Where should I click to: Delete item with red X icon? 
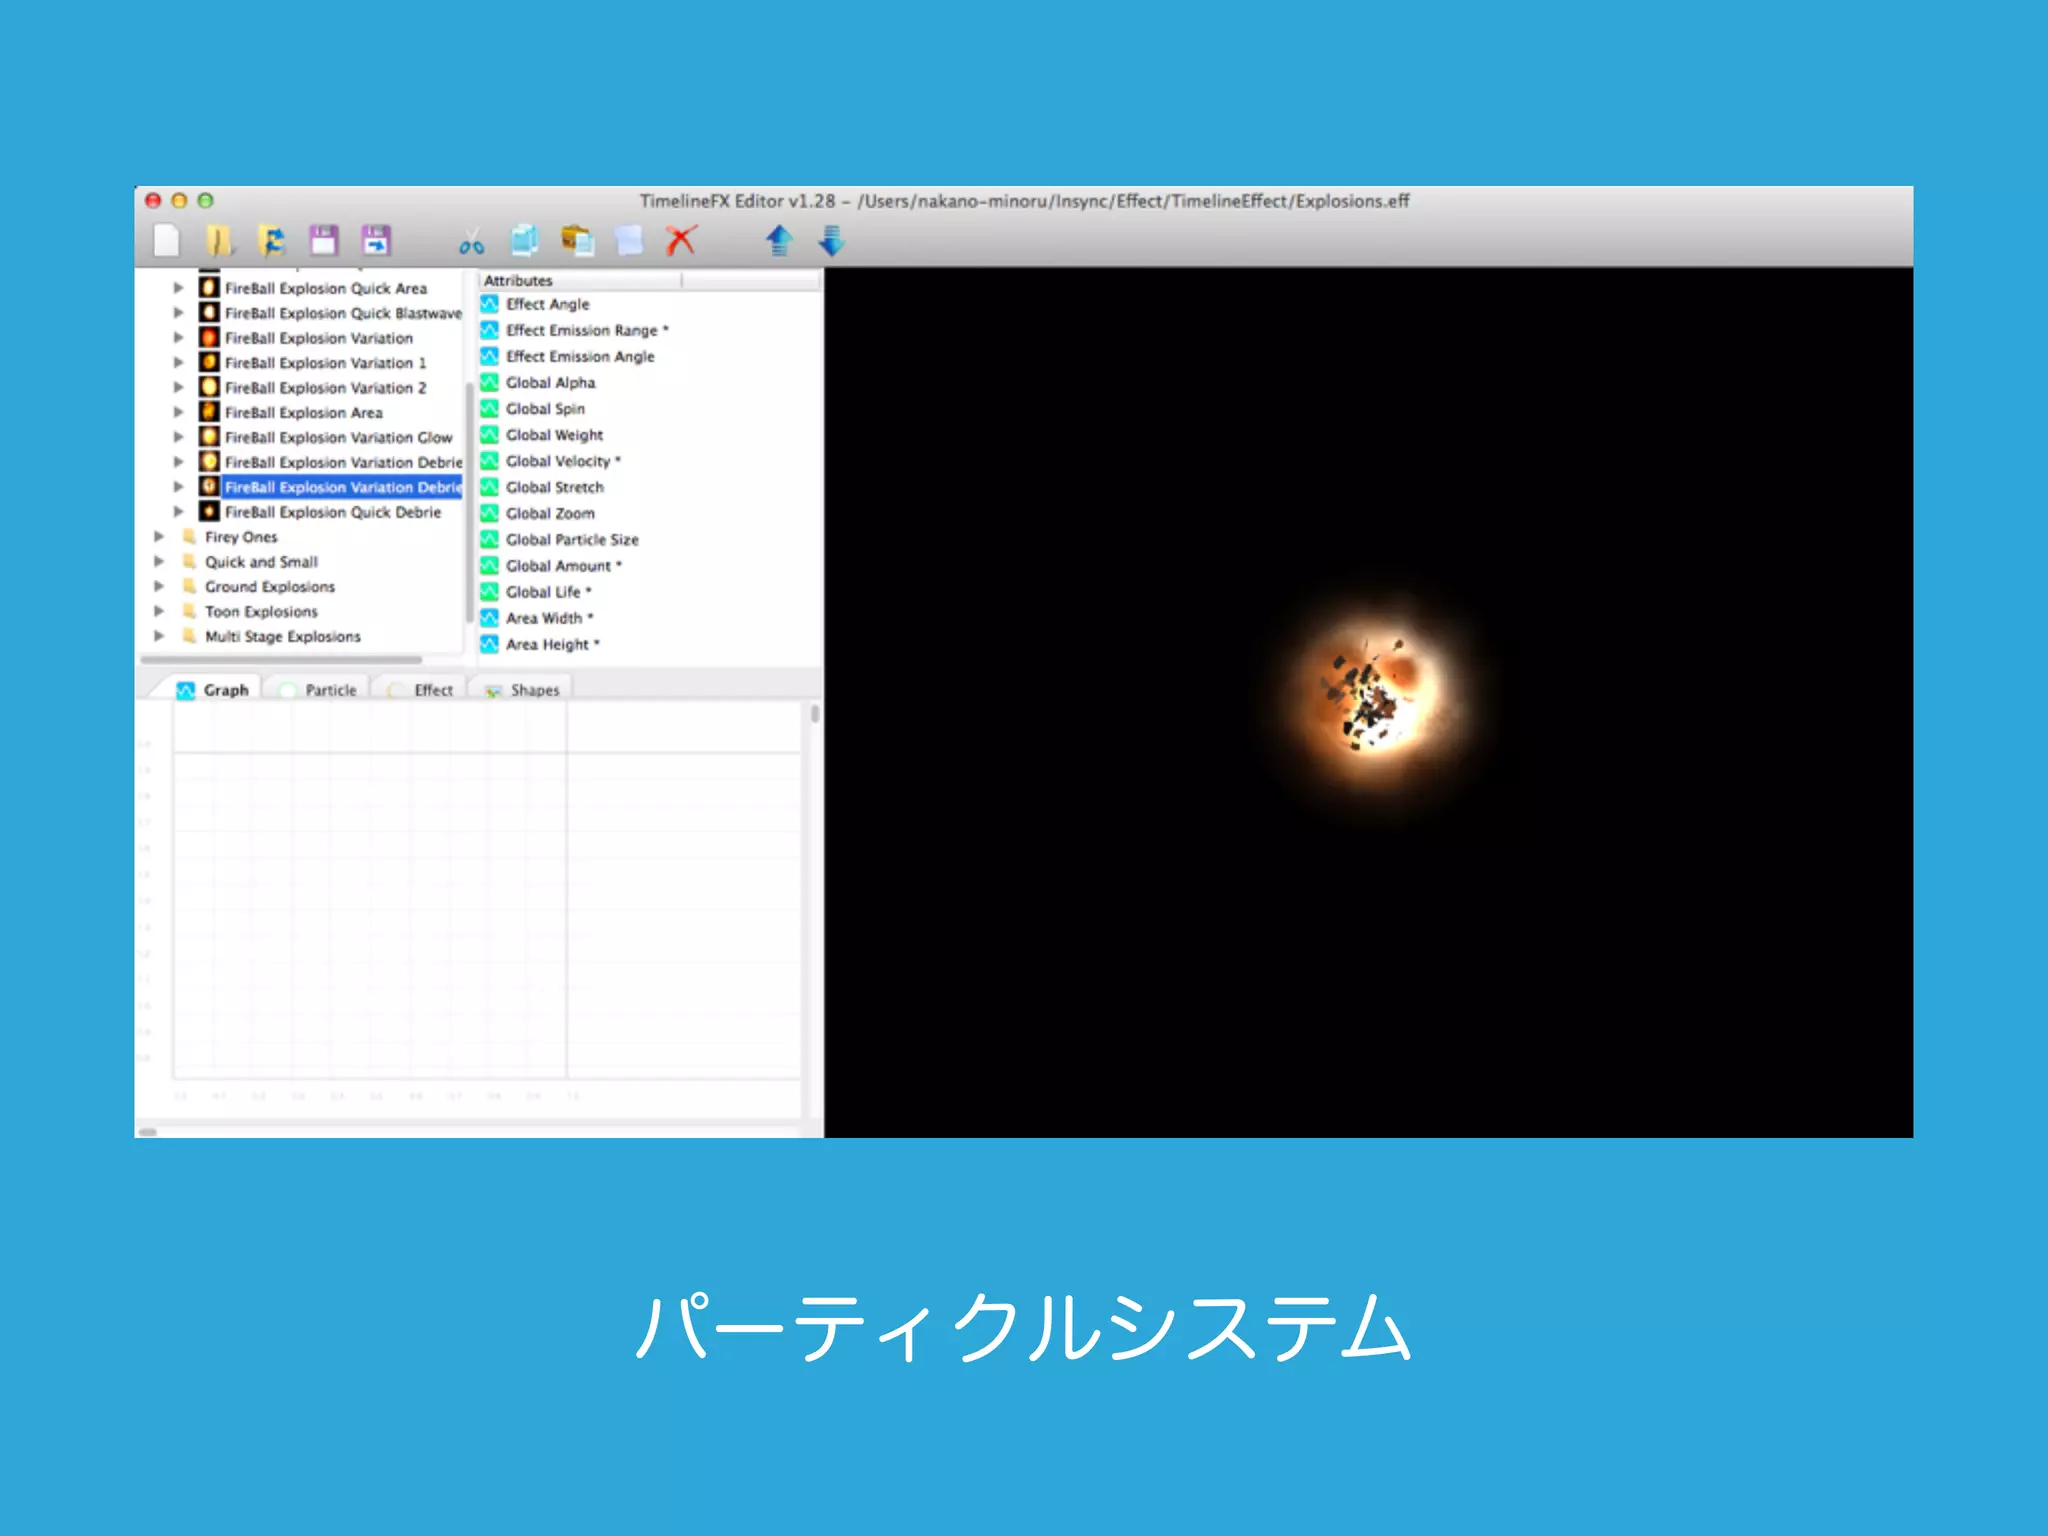681,241
